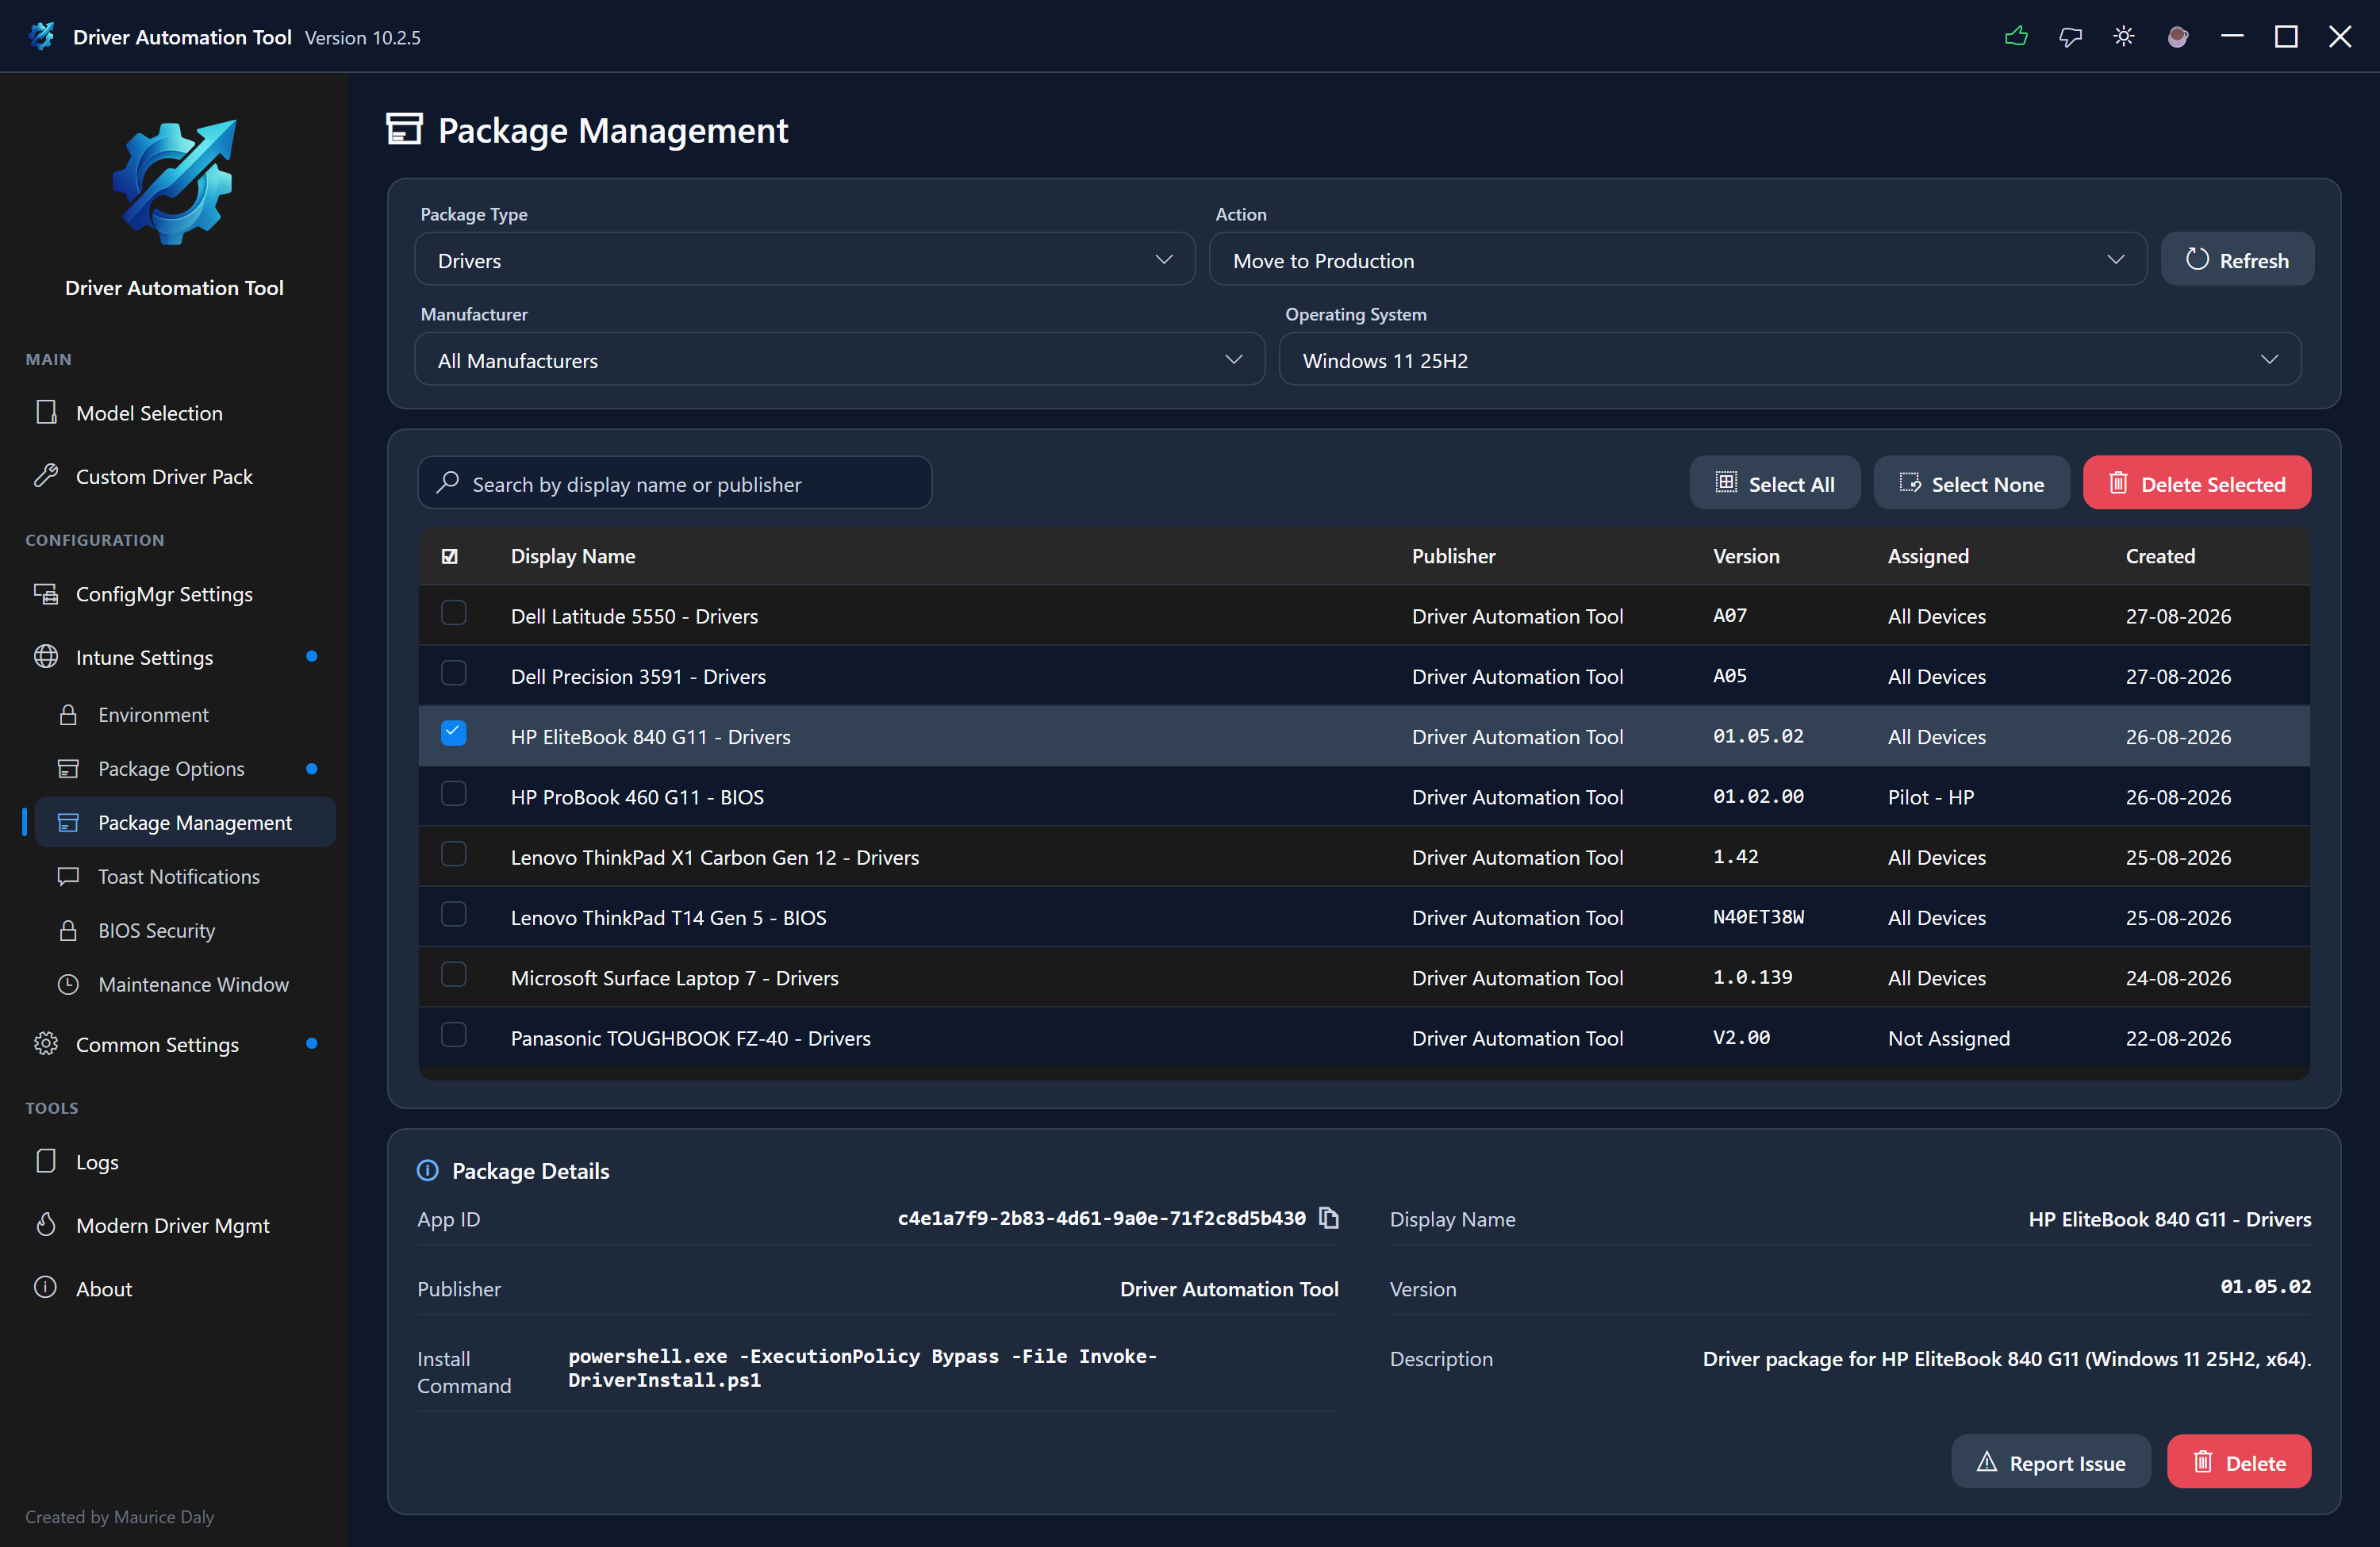The width and height of the screenshot is (2380, 1547).
Task: Uncheck the HP EliteBook 840 G11 checkbox
Action: [x=454, y=733]
